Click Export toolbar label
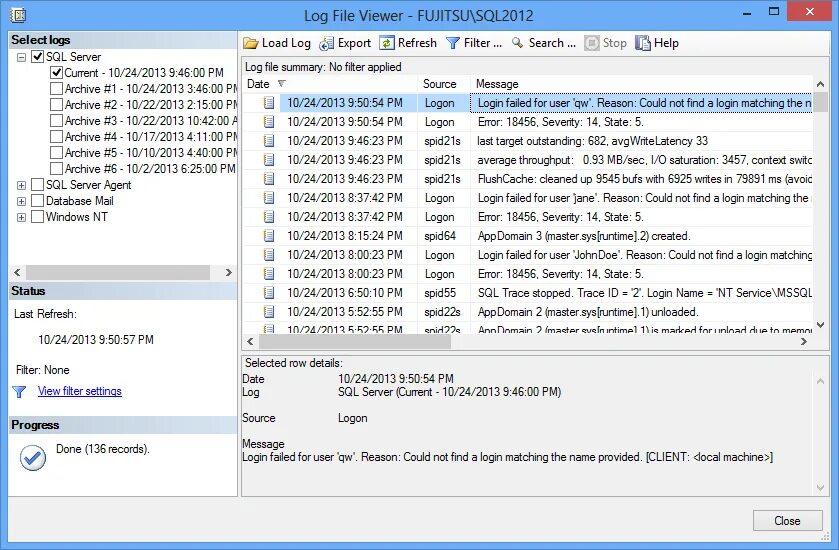Screen dimensions: 839x550 354,43
